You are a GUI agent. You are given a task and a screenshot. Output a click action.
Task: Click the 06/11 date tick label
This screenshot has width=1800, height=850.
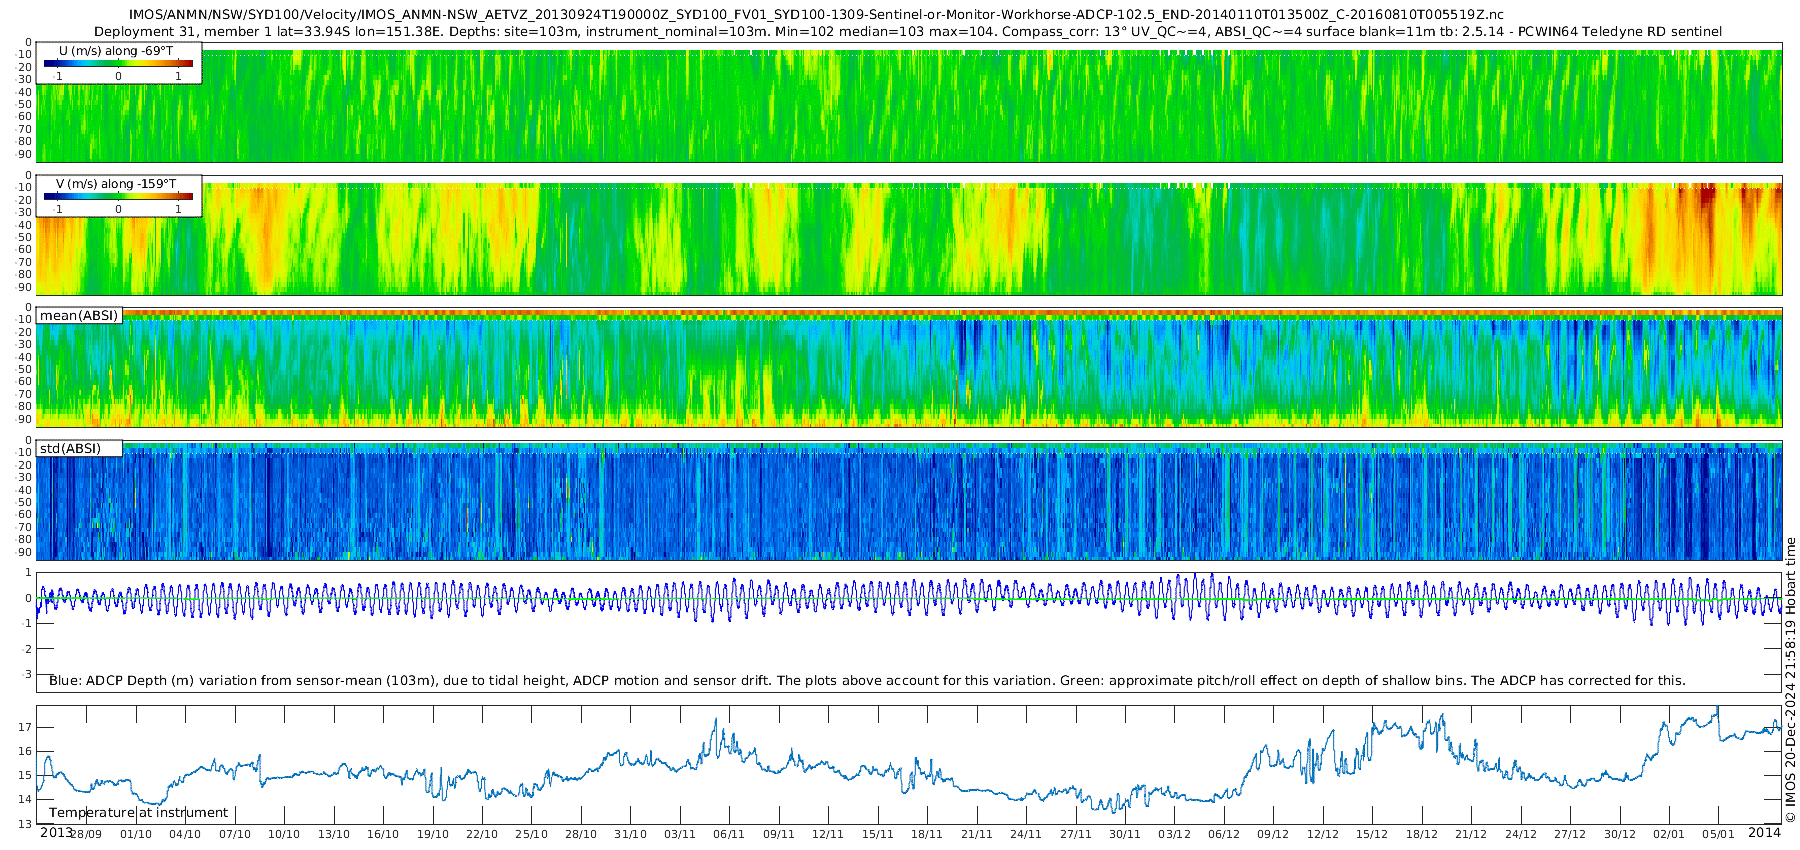click(x=729, y=834)
